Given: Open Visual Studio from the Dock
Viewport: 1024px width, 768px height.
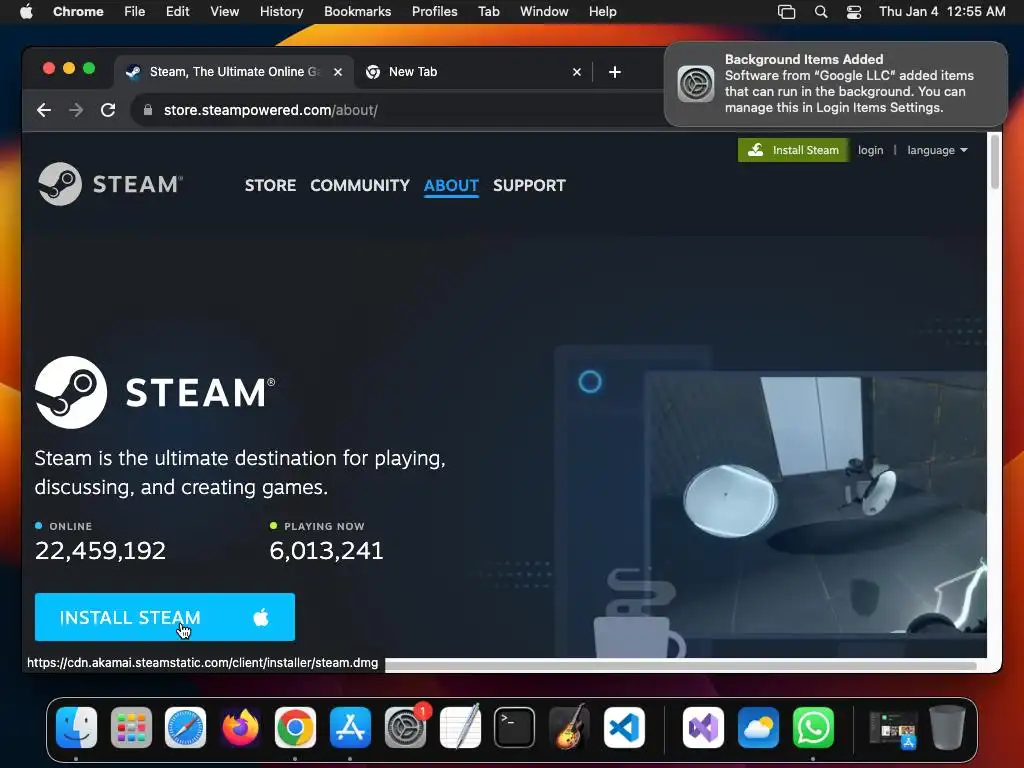Looking at the screenshot, I should pyautogui.click(x=703, y=728).
